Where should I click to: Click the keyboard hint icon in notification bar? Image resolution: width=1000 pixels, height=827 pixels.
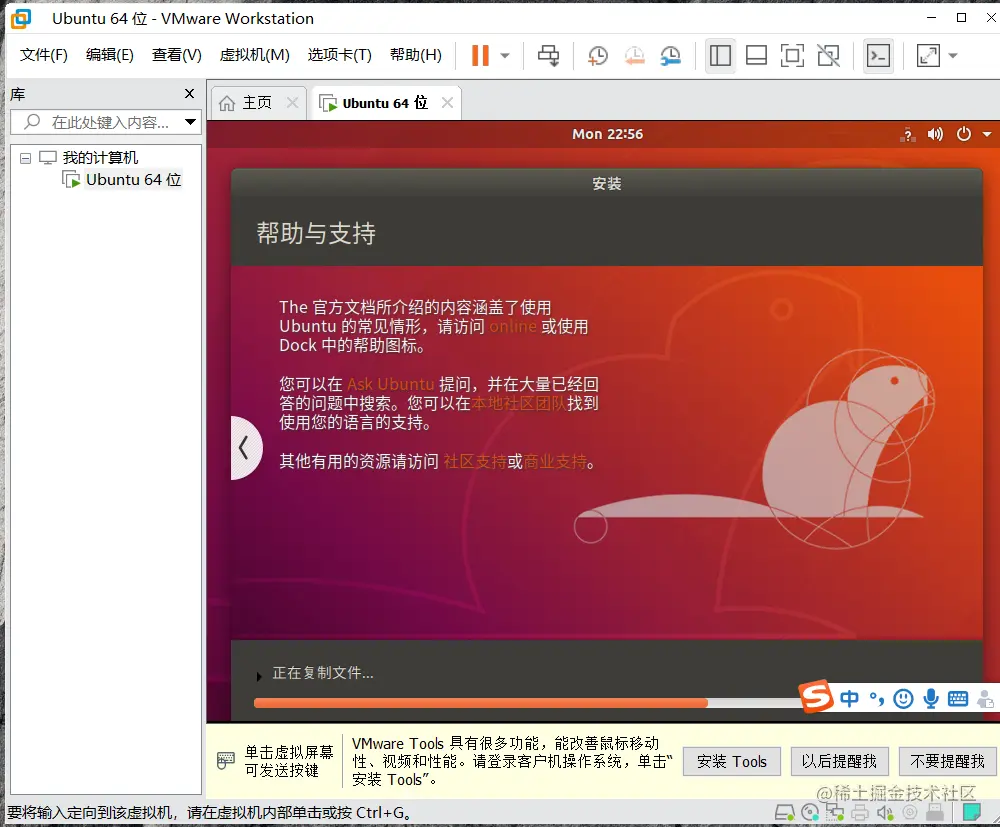pyautogui.click(x=226, y=761)
